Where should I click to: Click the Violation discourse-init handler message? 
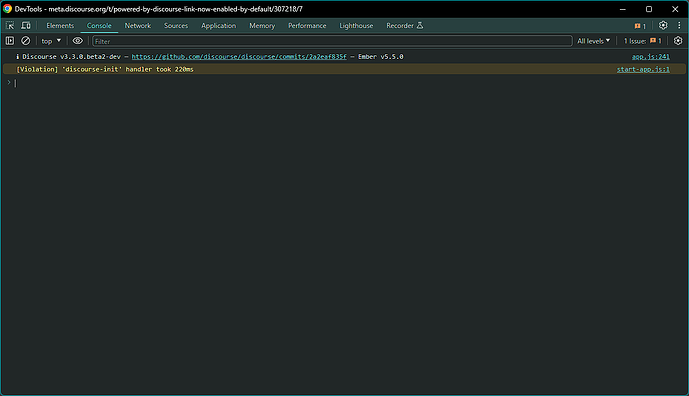click(105, 69)
